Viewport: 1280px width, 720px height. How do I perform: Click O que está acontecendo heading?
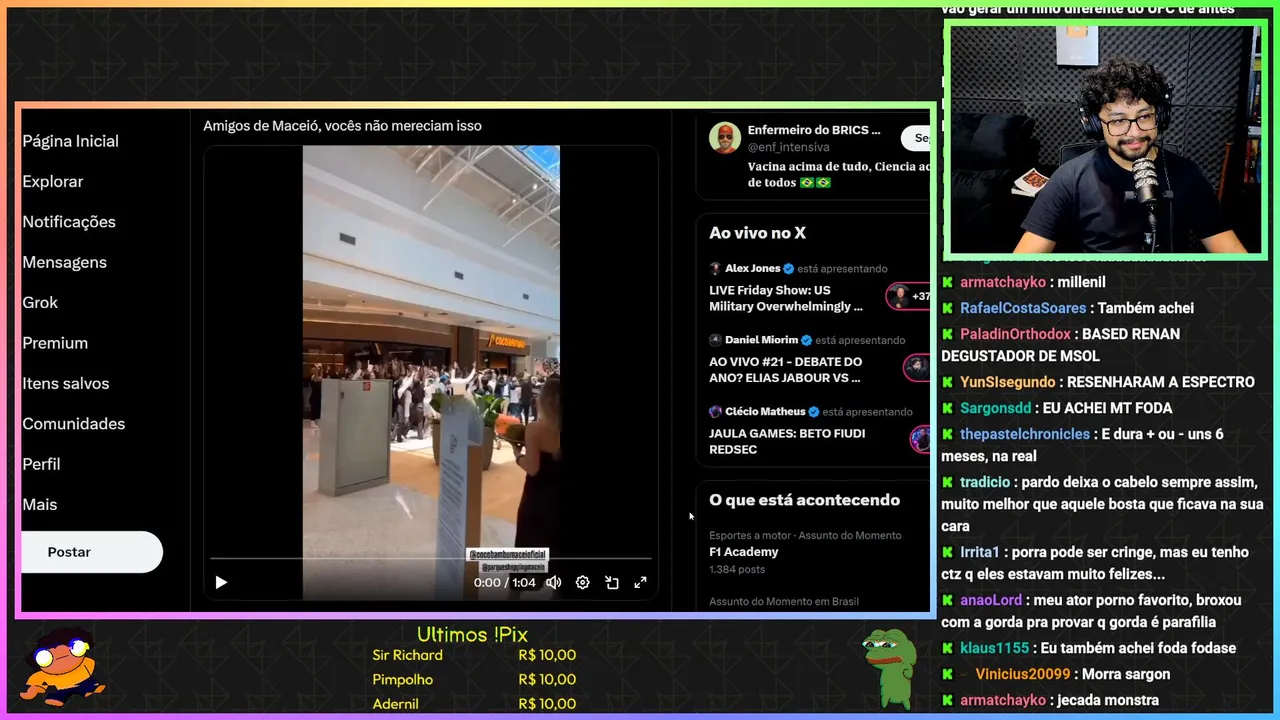tap(804, 500)
